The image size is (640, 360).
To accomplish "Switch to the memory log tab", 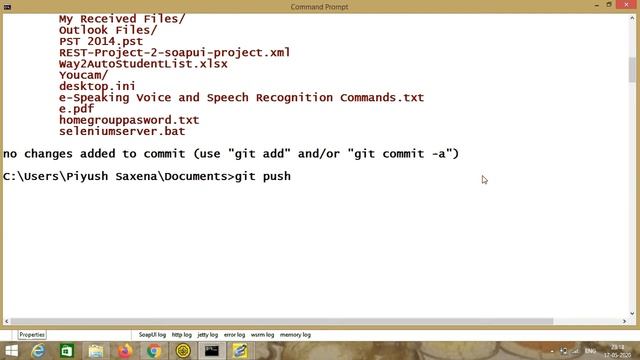I will [x=295, y=335].
